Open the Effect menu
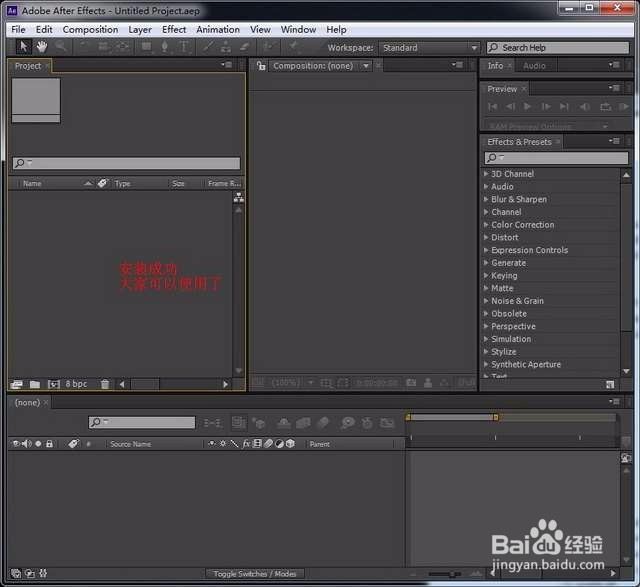 pos(174,29)
